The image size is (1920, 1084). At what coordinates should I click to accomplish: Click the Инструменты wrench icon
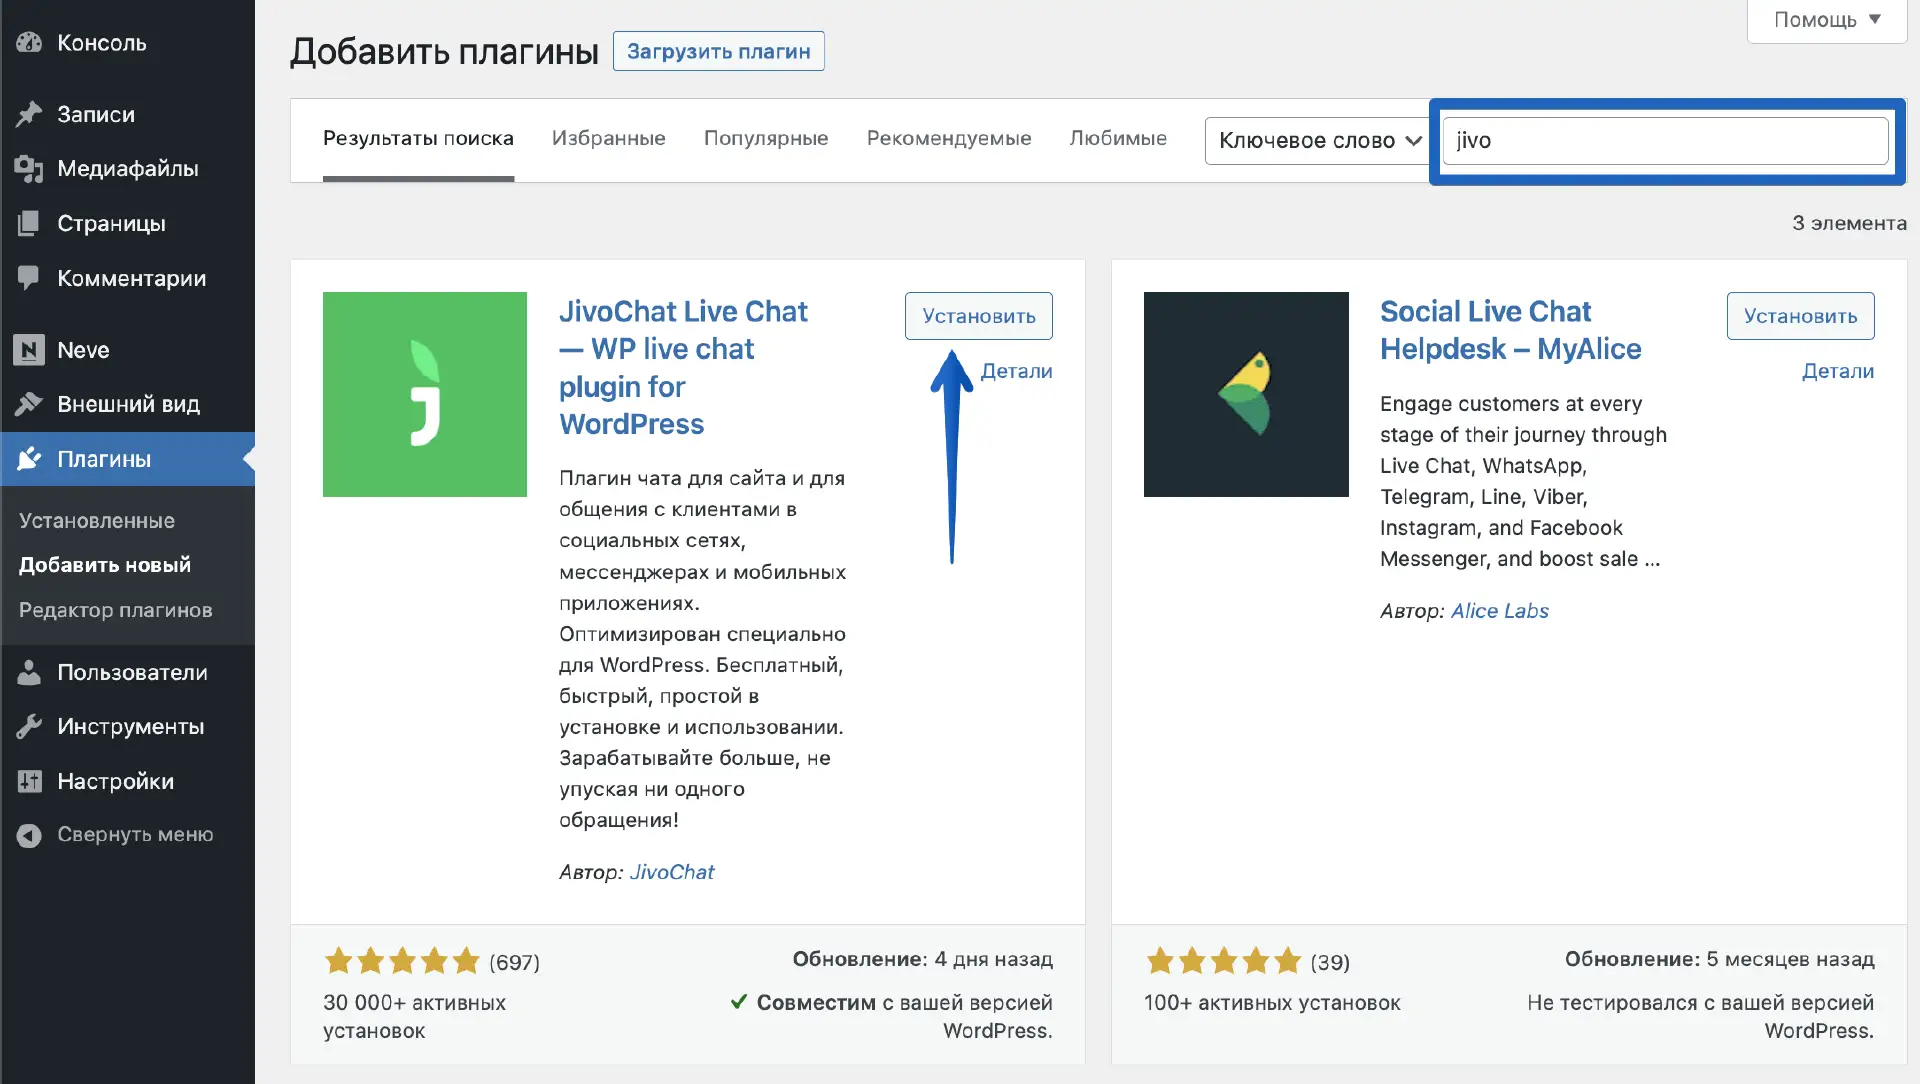(29, 726)
